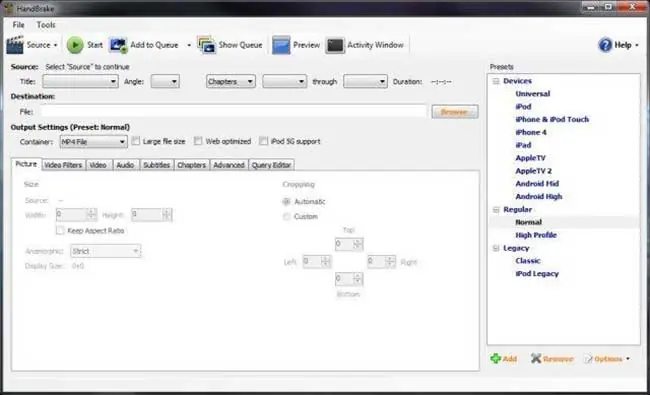Select the iPod preset
The height and width of the screenshot is (395, 650).
(x=523, y=107)
